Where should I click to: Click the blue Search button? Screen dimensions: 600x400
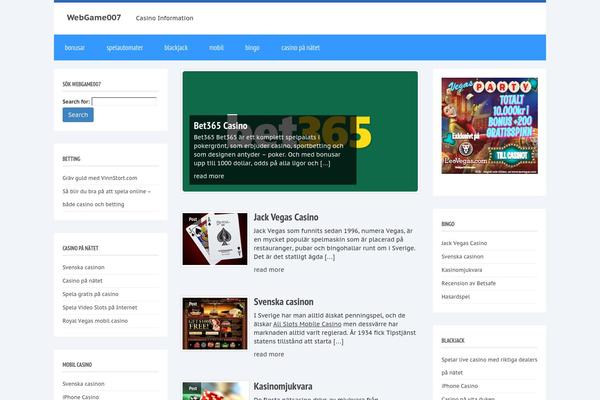coord(78,115)
